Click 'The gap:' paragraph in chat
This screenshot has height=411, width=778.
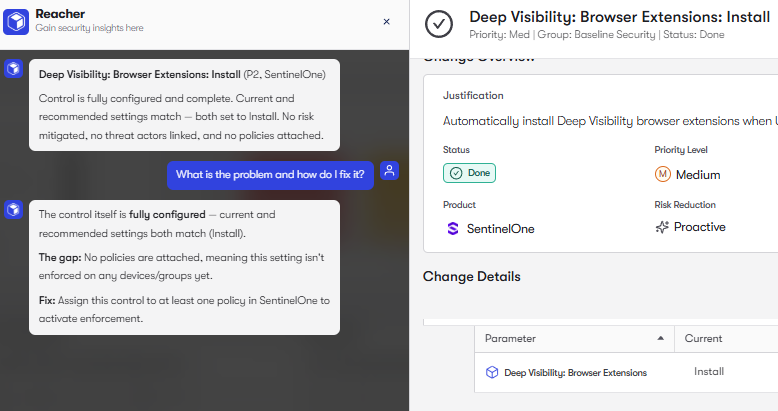[182, 267]
